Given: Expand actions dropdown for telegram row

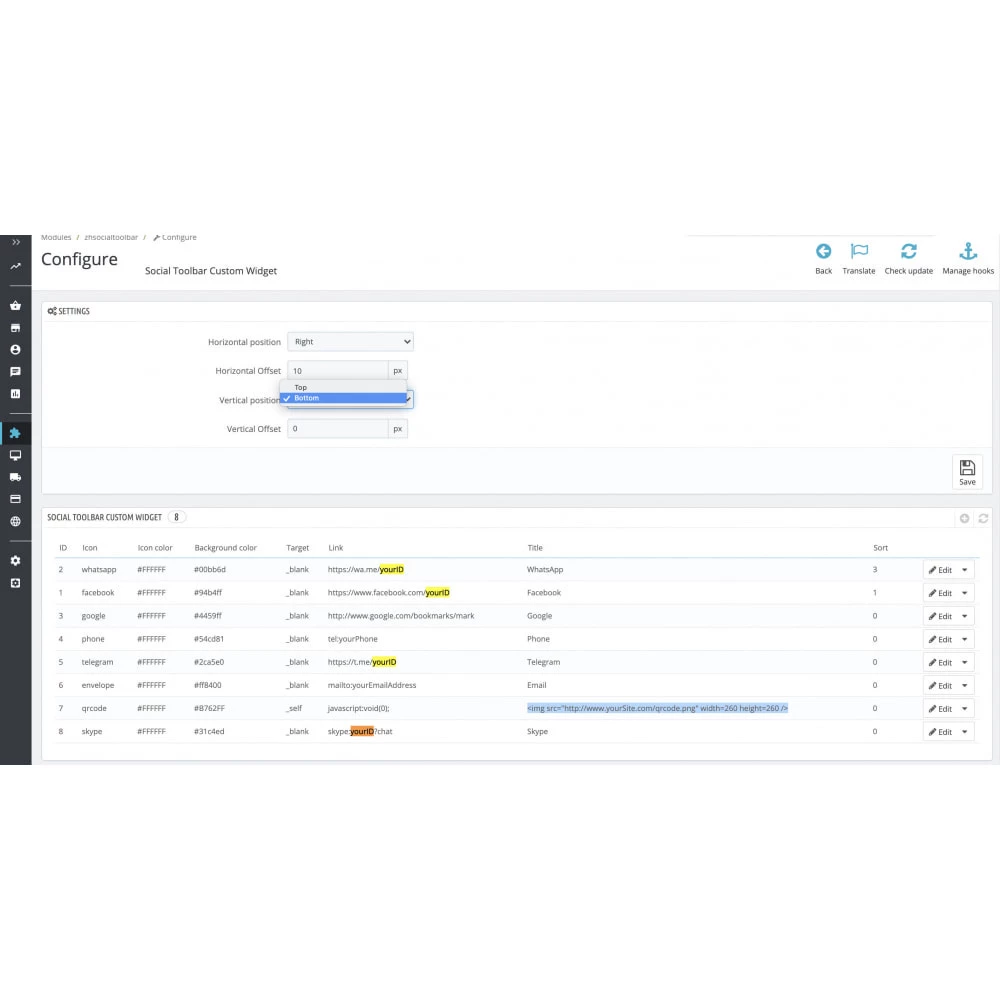Looking at the screenshot, I should (x=965, y=663).
